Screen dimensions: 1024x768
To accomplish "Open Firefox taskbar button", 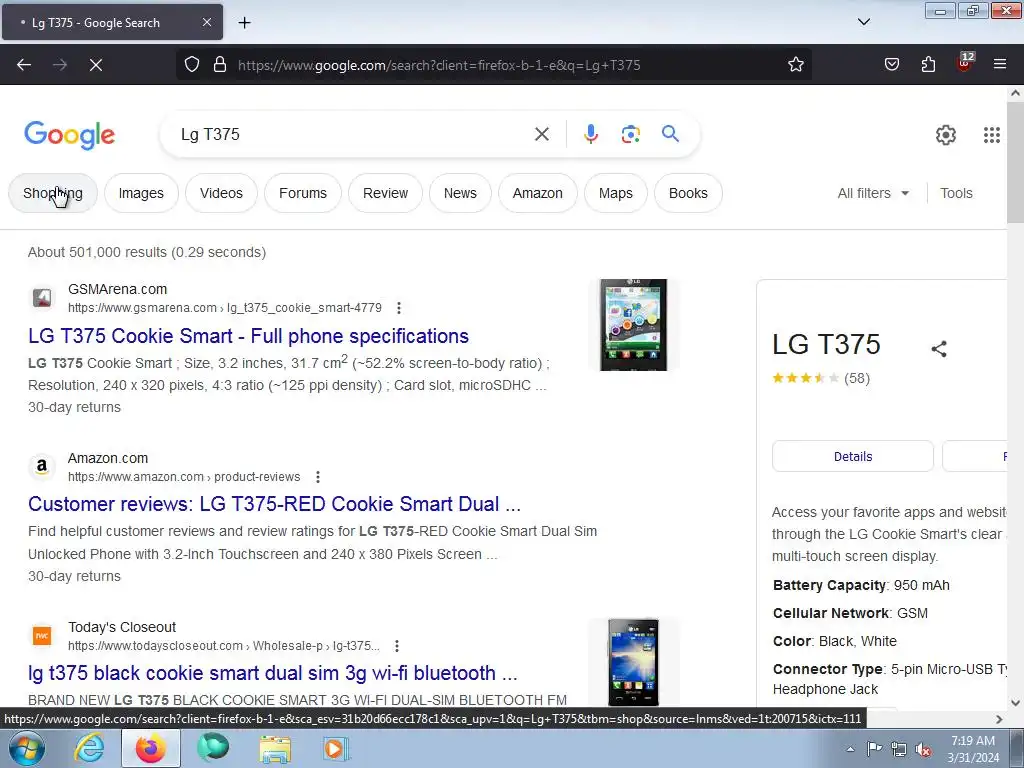I will tap(150, 748).
